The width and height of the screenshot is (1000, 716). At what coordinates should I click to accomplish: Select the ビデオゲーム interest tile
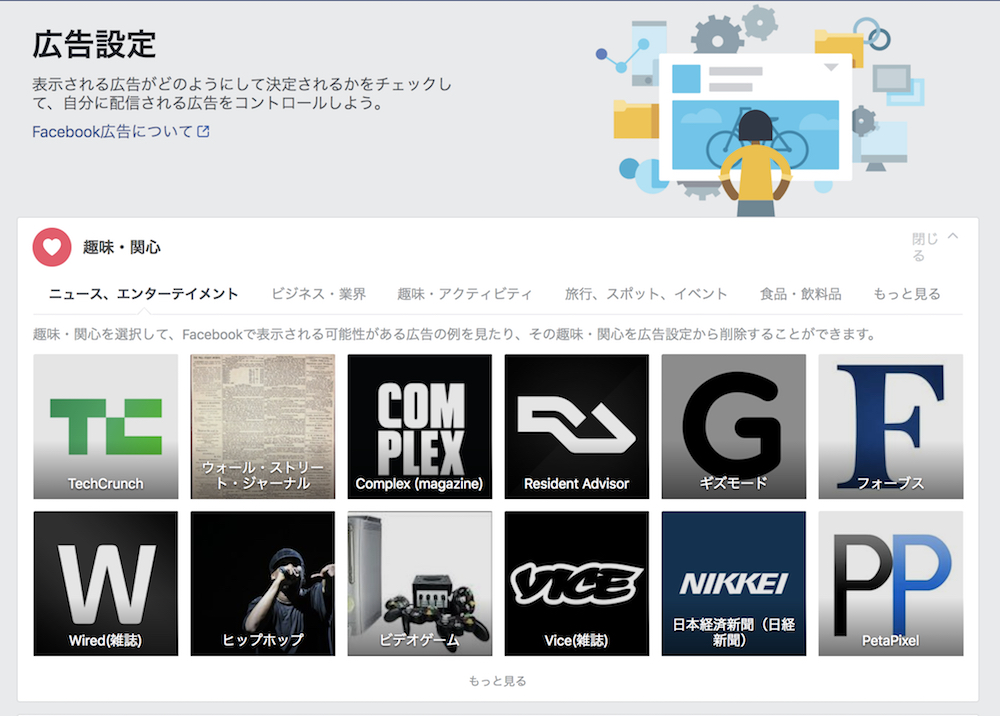[x=420, y=583]
